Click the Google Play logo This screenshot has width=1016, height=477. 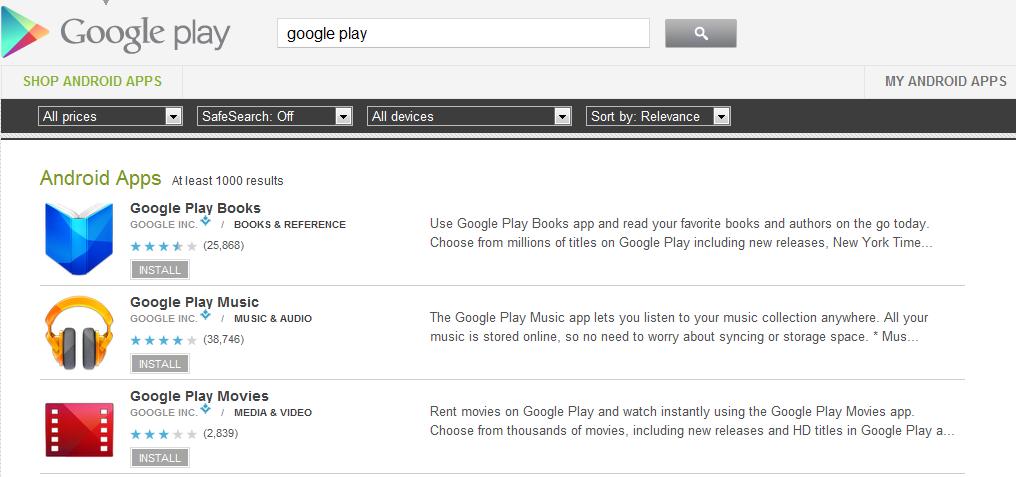click(115, 33)
